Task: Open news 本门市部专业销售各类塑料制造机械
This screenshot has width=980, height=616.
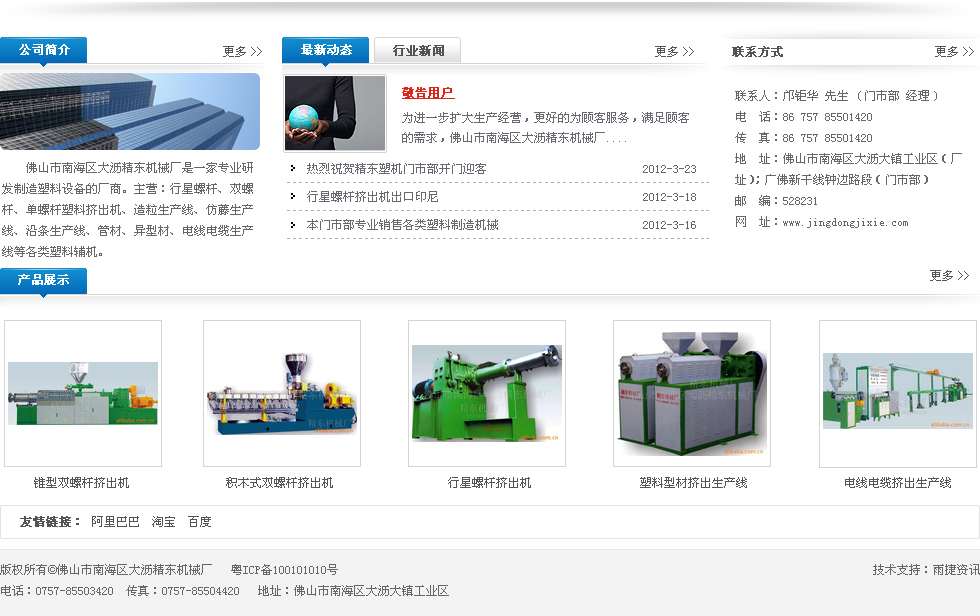Action: 402,225
